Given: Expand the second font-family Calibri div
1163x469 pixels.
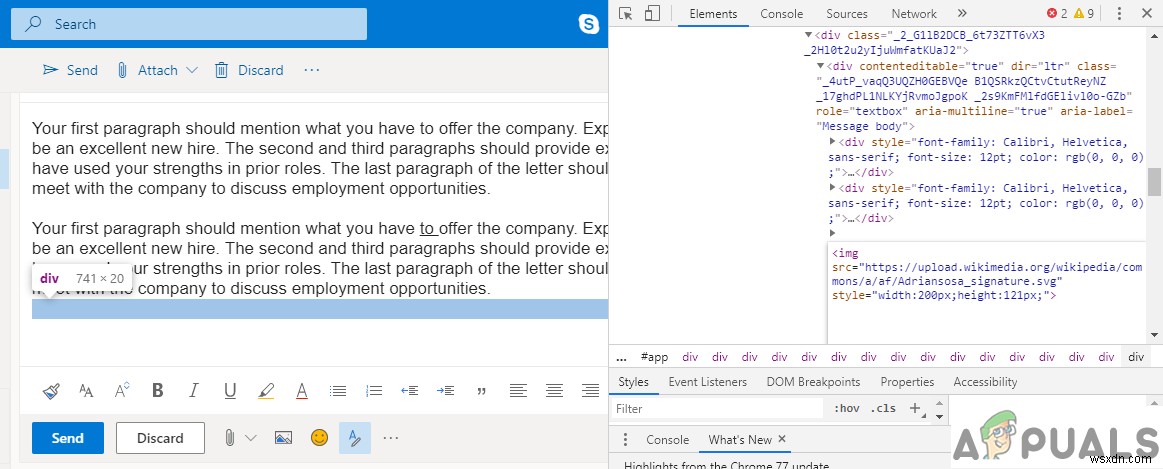Looking at the screenshot, I should [832, 188].
